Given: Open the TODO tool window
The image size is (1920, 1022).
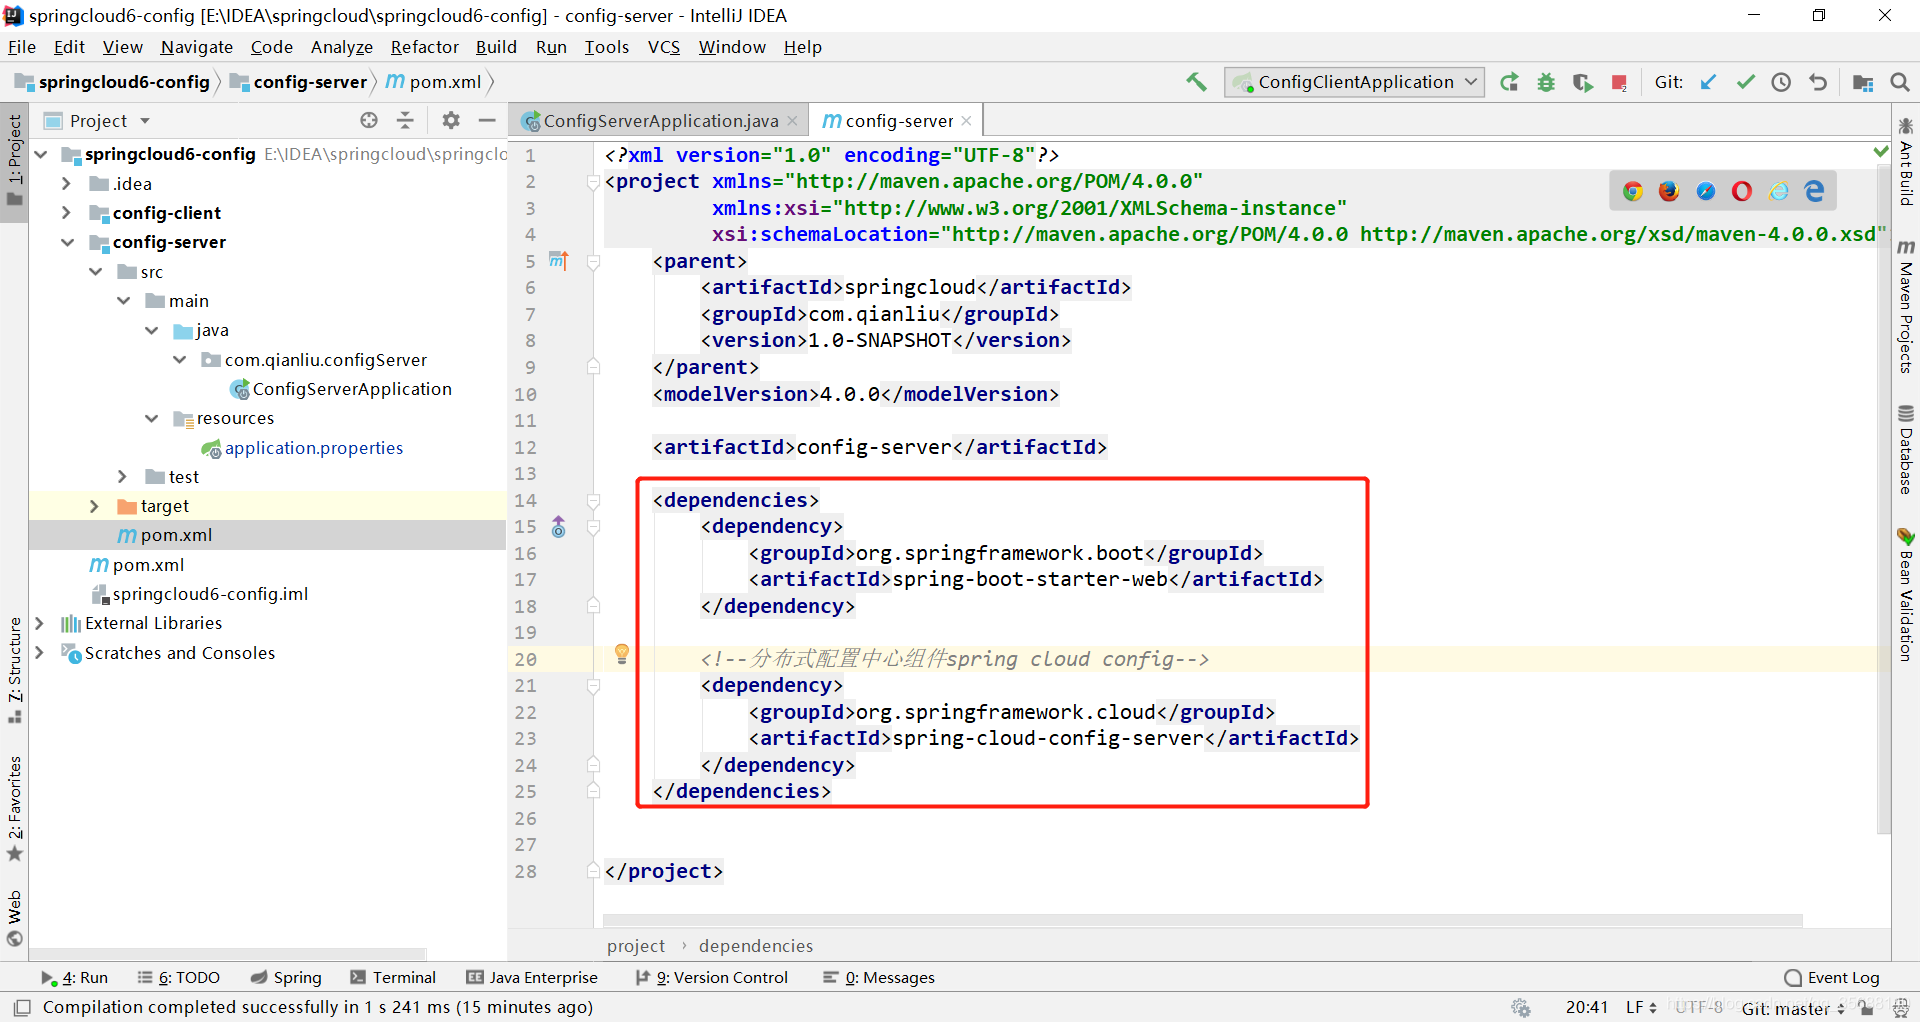Looking at the screenshot, I should point(179,978).
